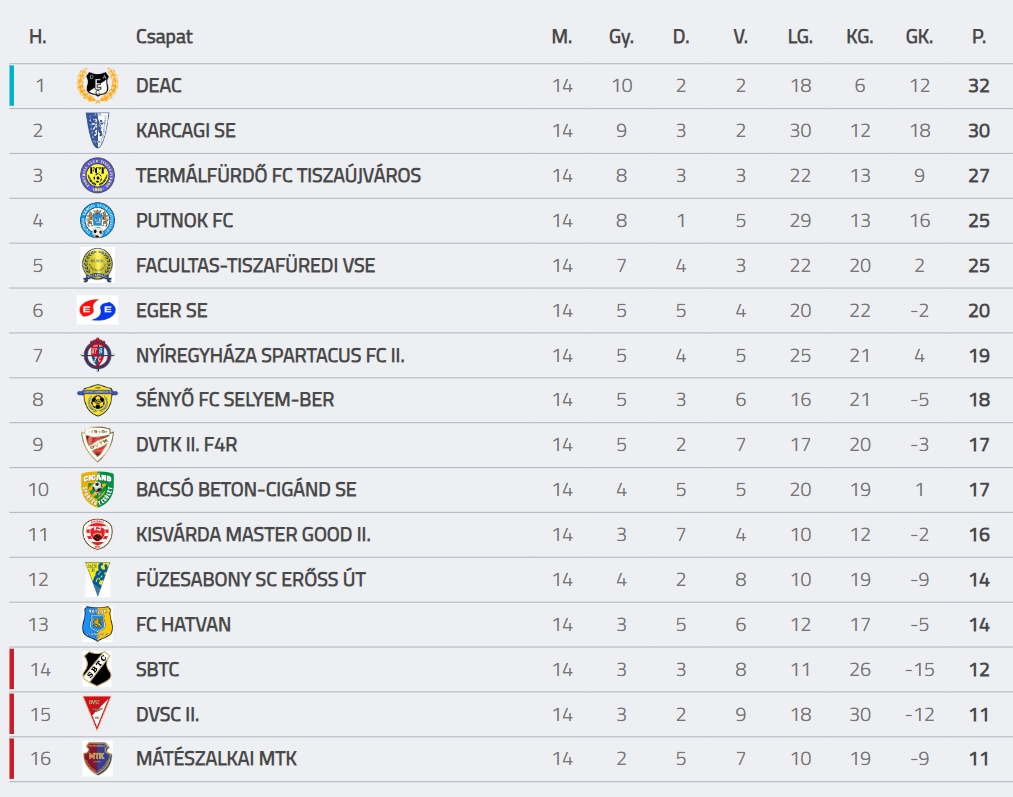Select the Nyíregyháza Spartacus FC II. badge
Viewport: 1013px width, 797px height.
click(98, 355)
